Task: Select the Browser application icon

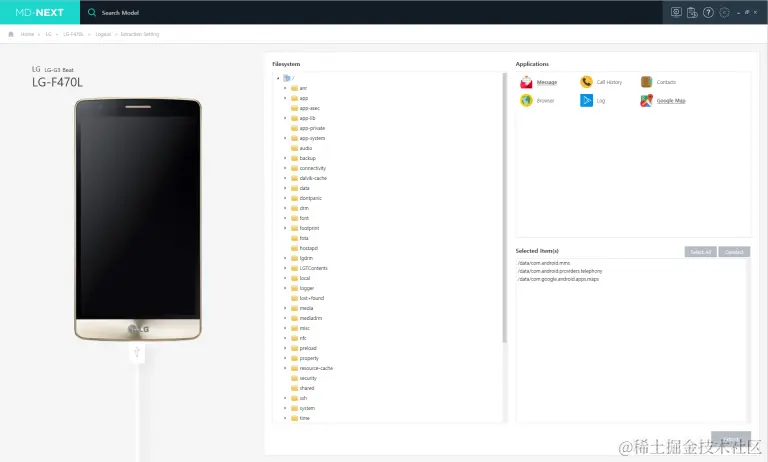Action: (x=527, y=100)
